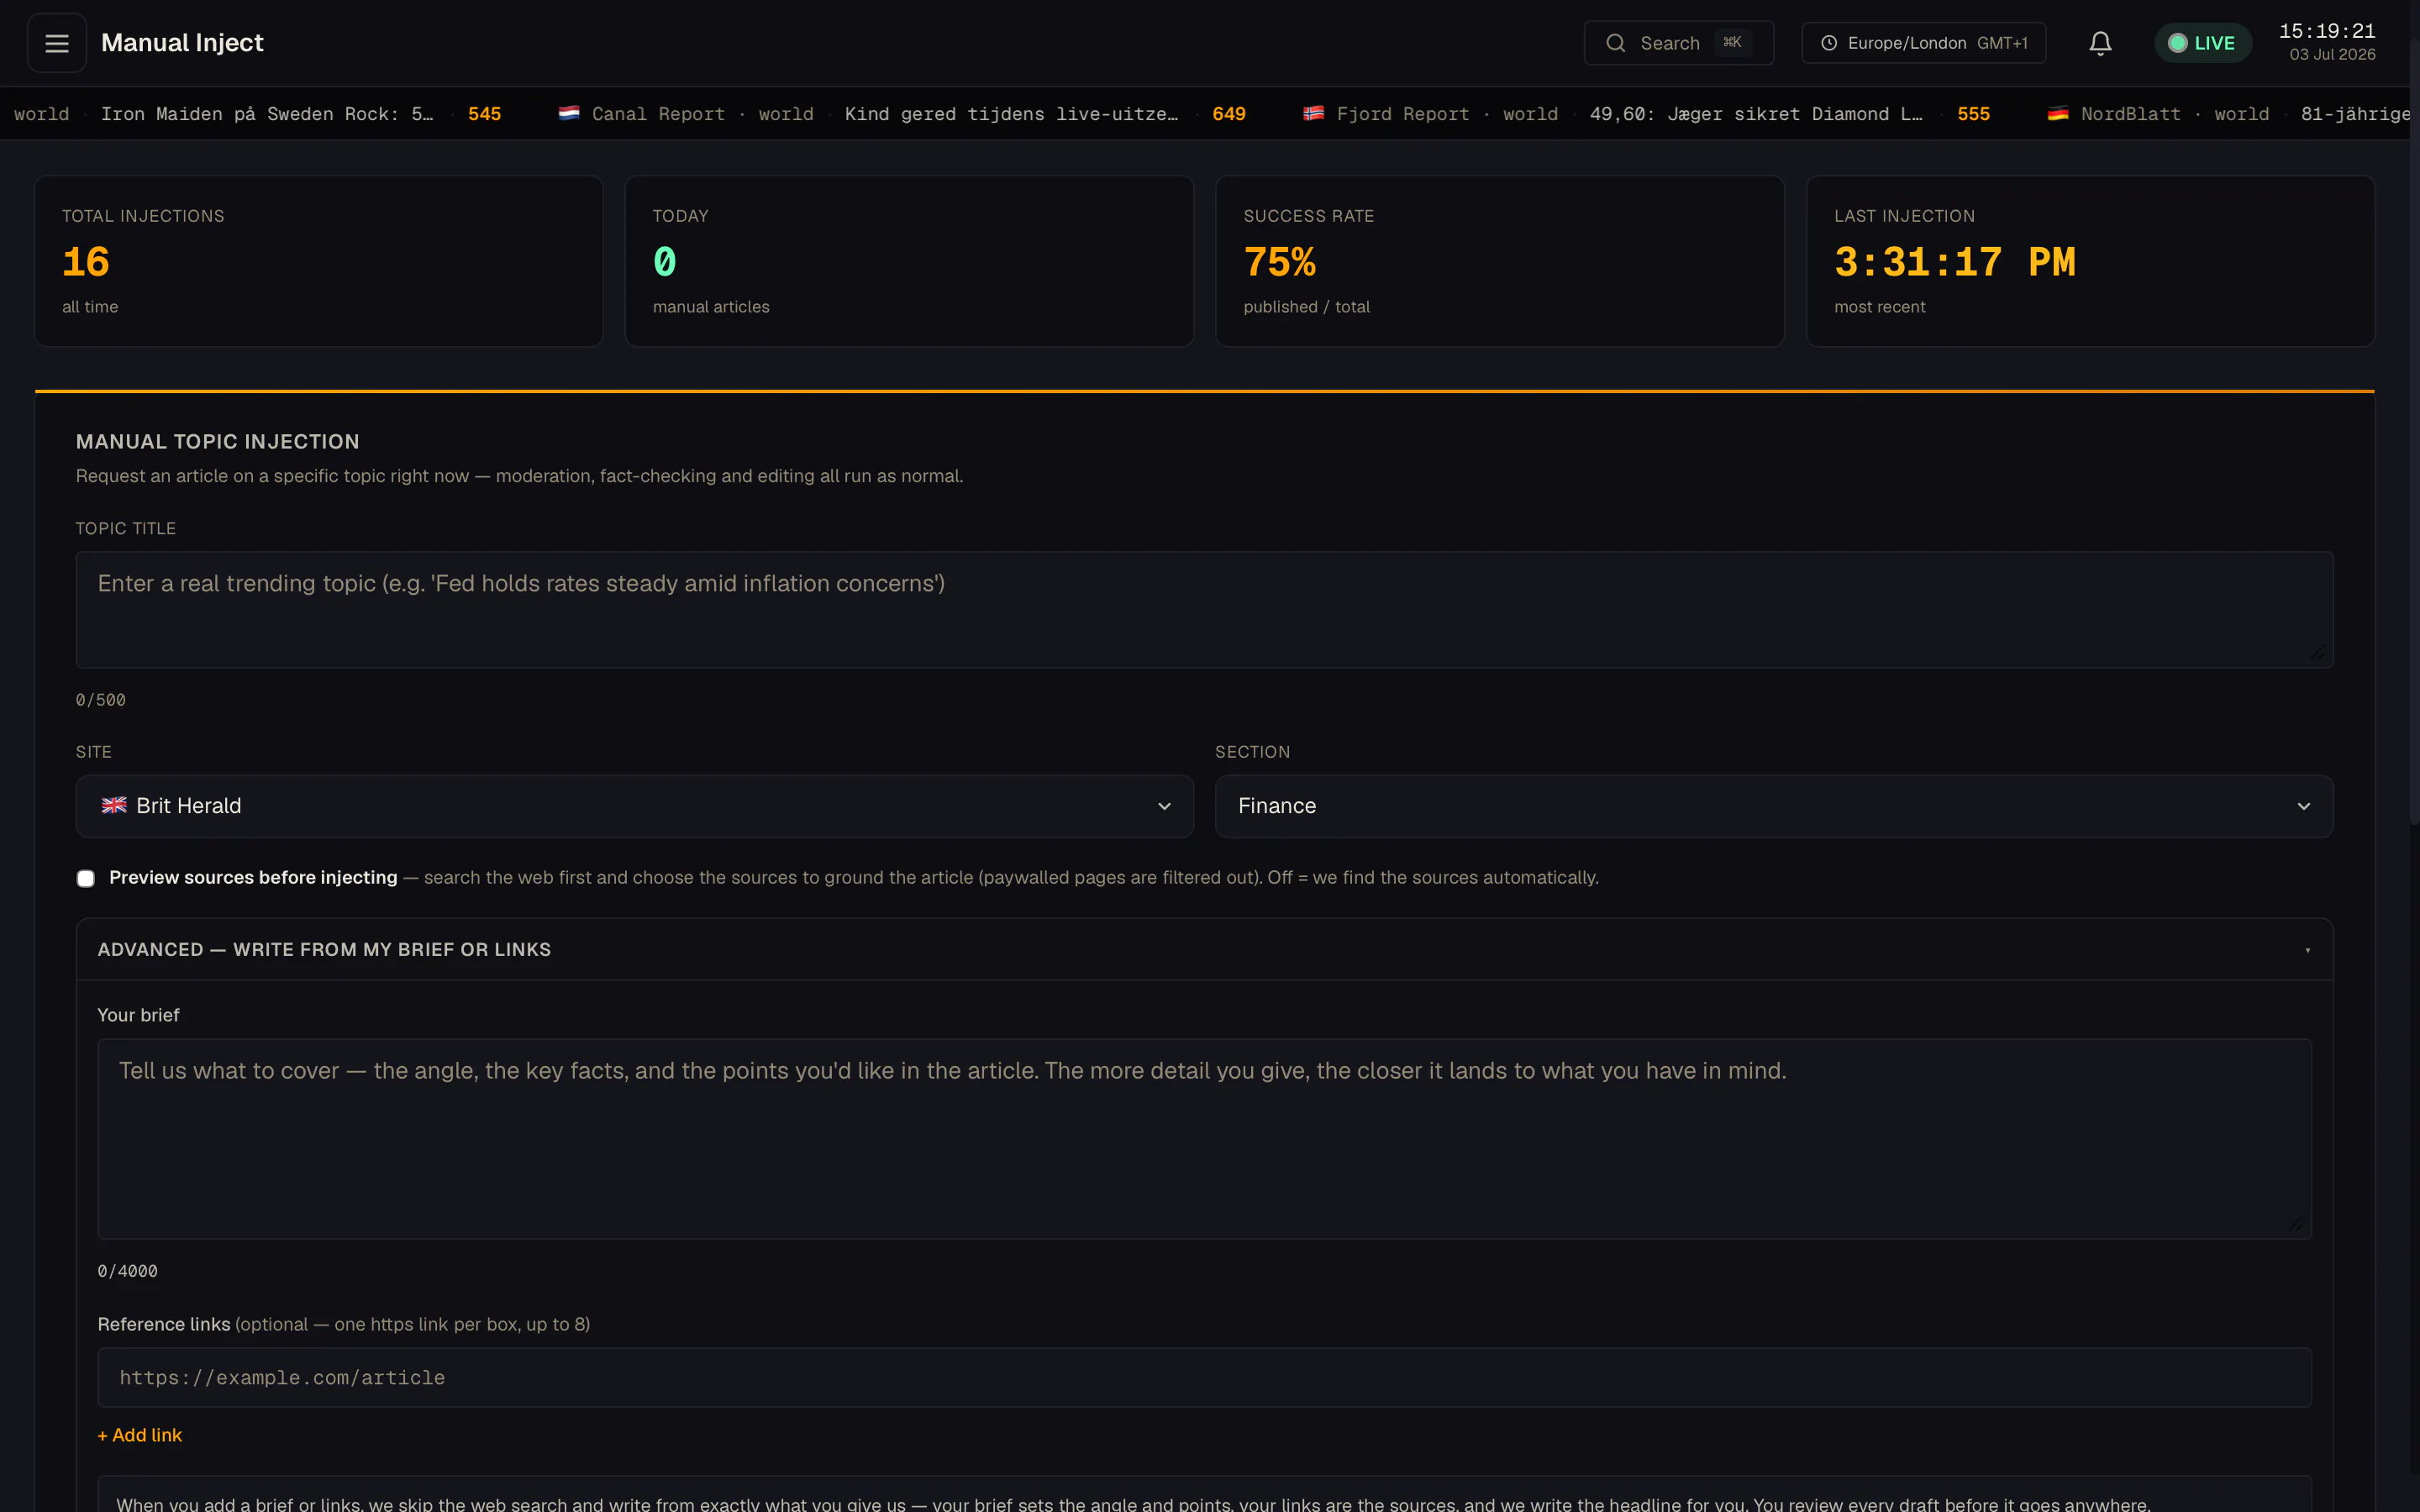Viewport: 2420px width, 1512px height.
Task: Collapse the Advanced brief or links section
Action: click(x=1204, y=950)
